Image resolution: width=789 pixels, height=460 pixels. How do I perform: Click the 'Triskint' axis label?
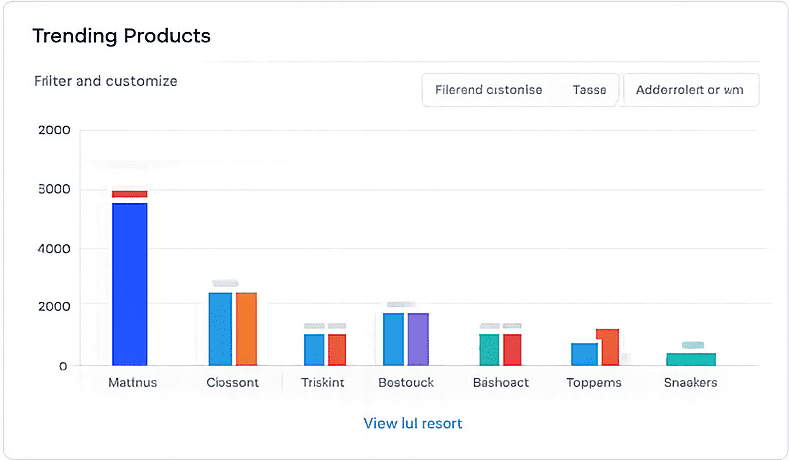323,382
